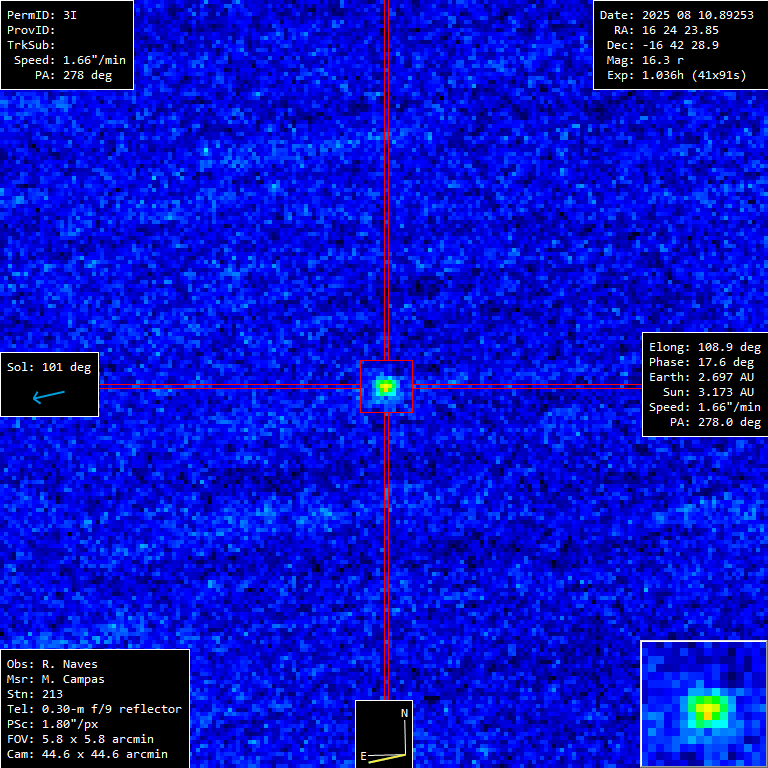Click the 'Exp: 1.036h (41x91s)' text
Viewport: 768px width, 768px height.
point(677,75)
